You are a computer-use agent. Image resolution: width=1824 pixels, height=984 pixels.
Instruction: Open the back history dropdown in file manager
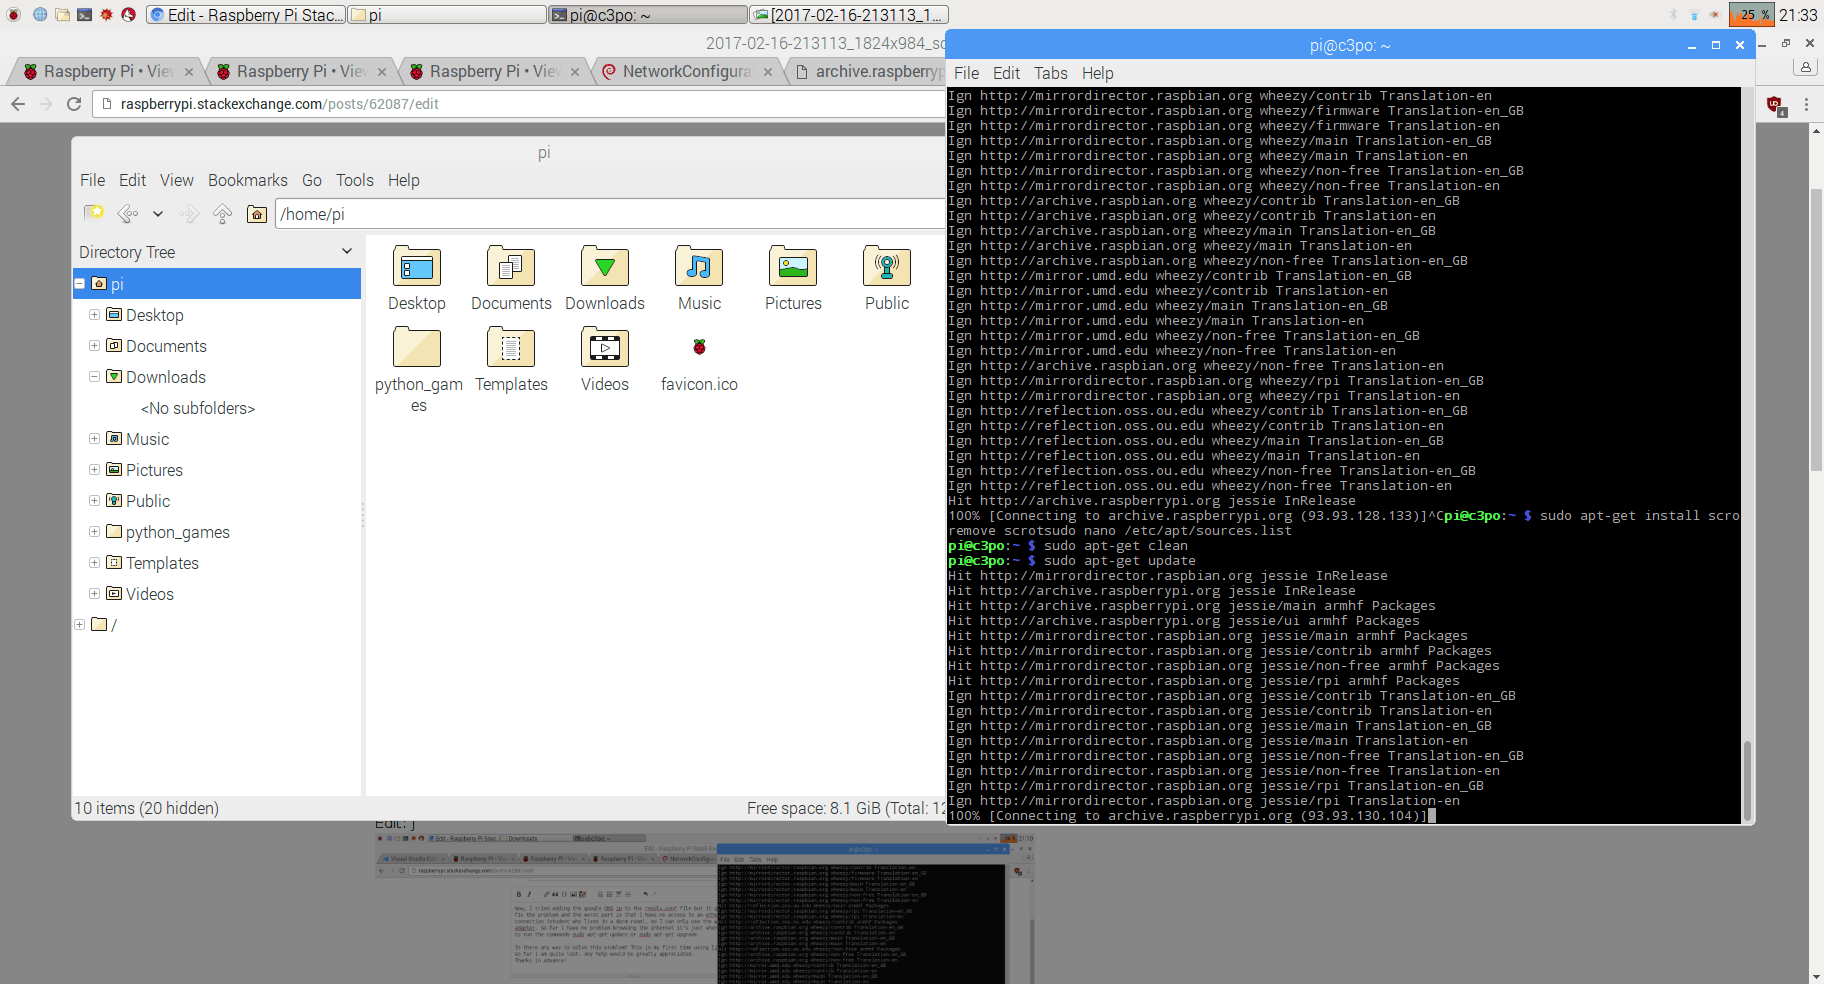(x=158, y=213)
